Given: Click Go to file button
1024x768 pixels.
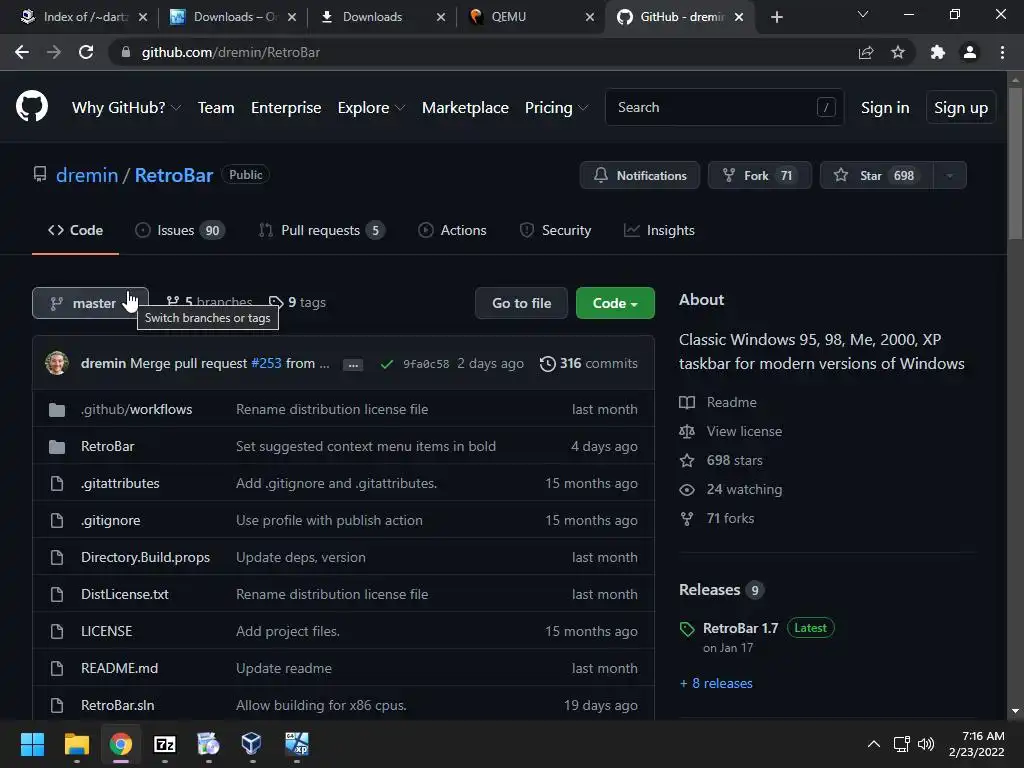Looking at the screenshot, I should (x=521, y=303).
